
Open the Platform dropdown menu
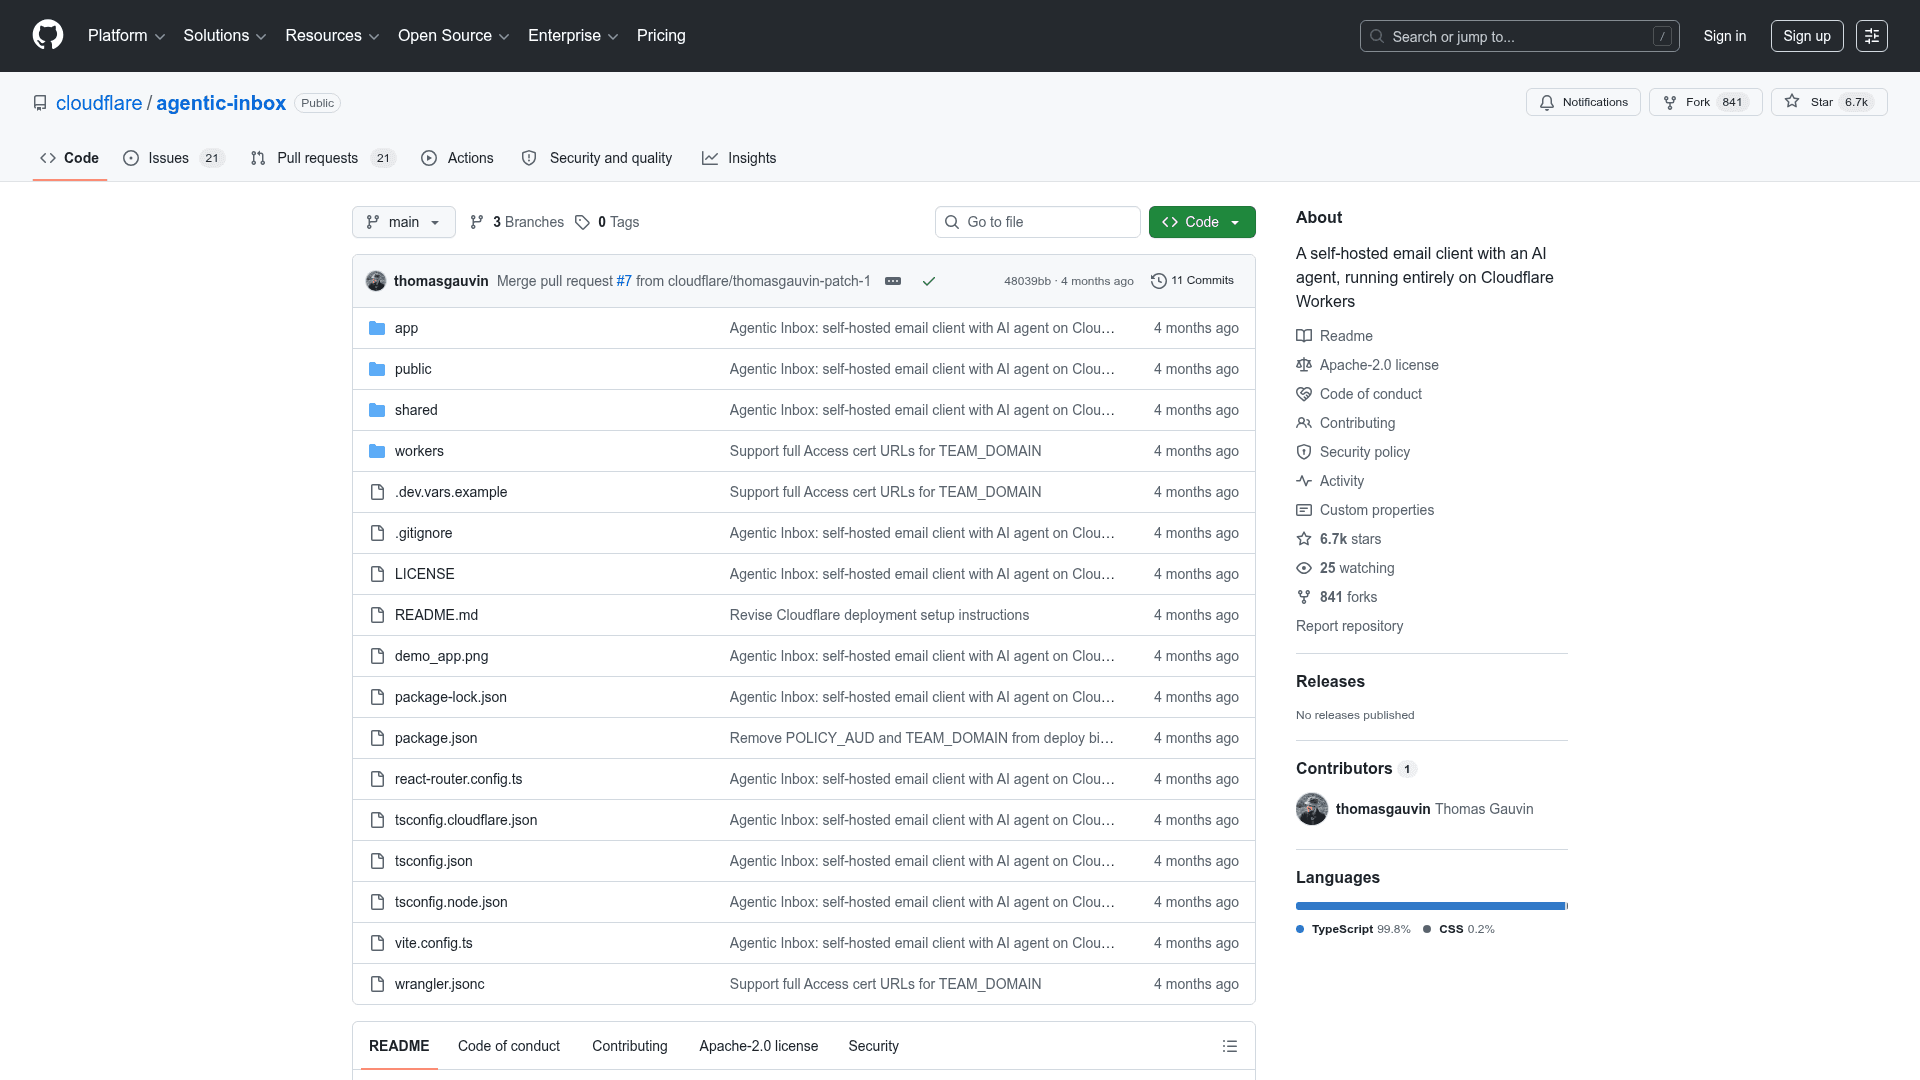click(126, 36)
